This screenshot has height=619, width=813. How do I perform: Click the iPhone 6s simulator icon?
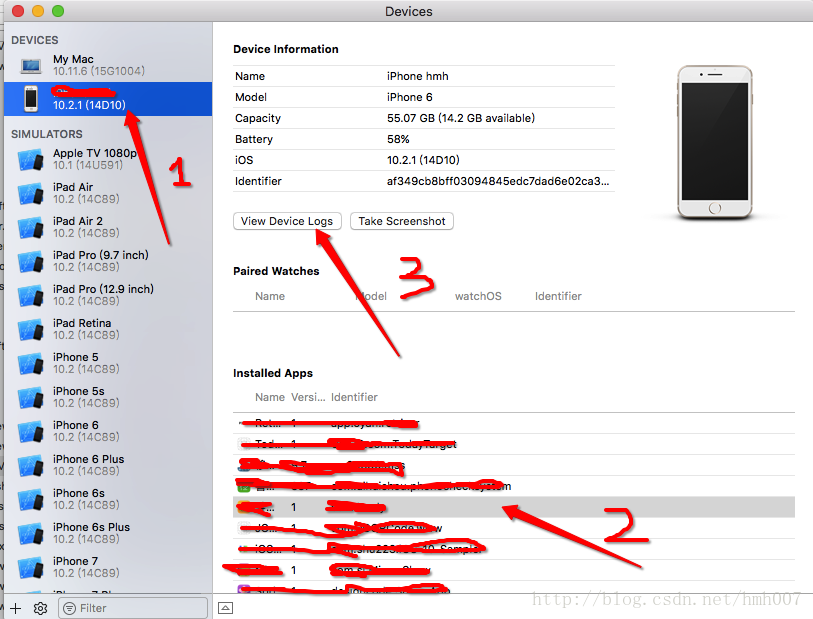(31, 500)
